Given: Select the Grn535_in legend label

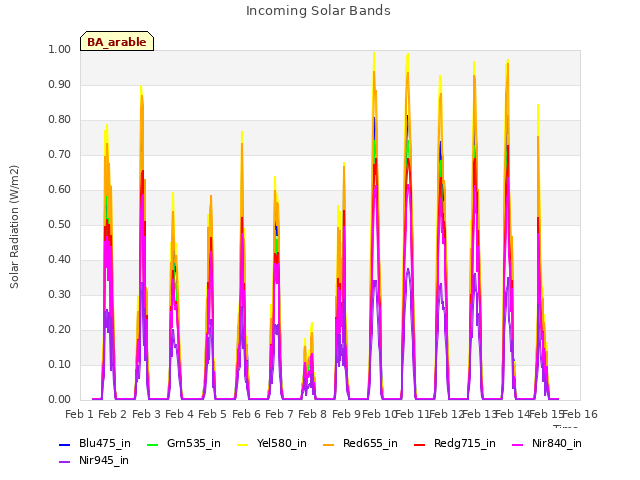Looking at the screenshot, I should (x=194, y=444).
